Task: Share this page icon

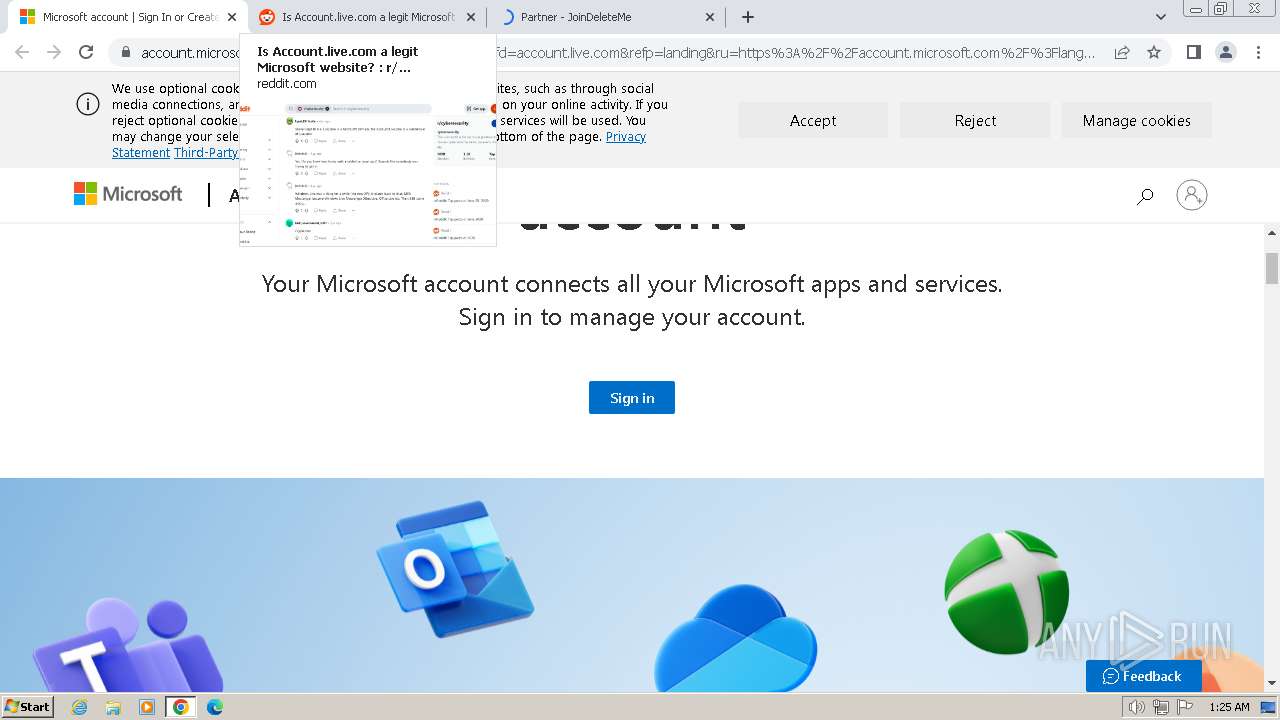Action: tap(1122, 52)
